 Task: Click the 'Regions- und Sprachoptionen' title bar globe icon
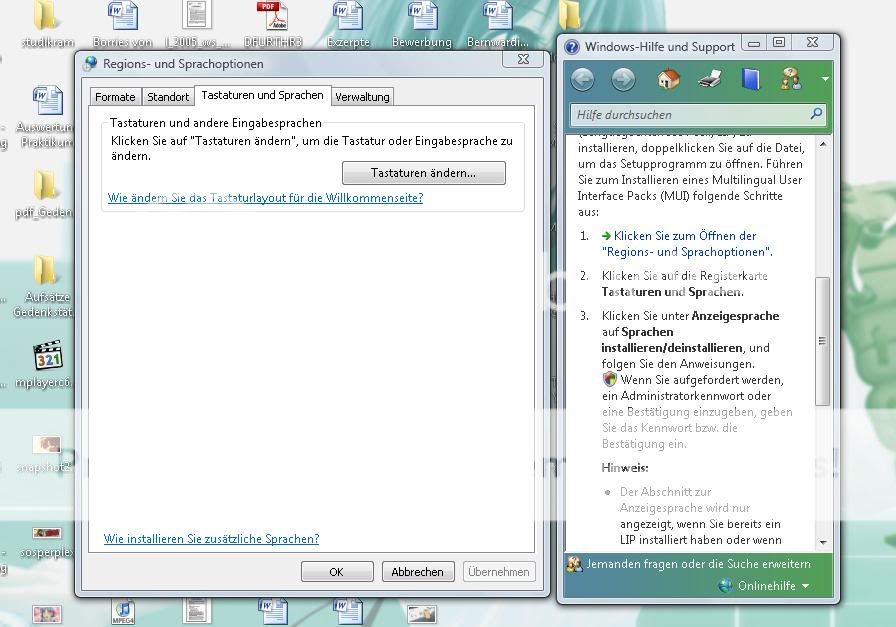pyautogui.click(x=90, y=63)
